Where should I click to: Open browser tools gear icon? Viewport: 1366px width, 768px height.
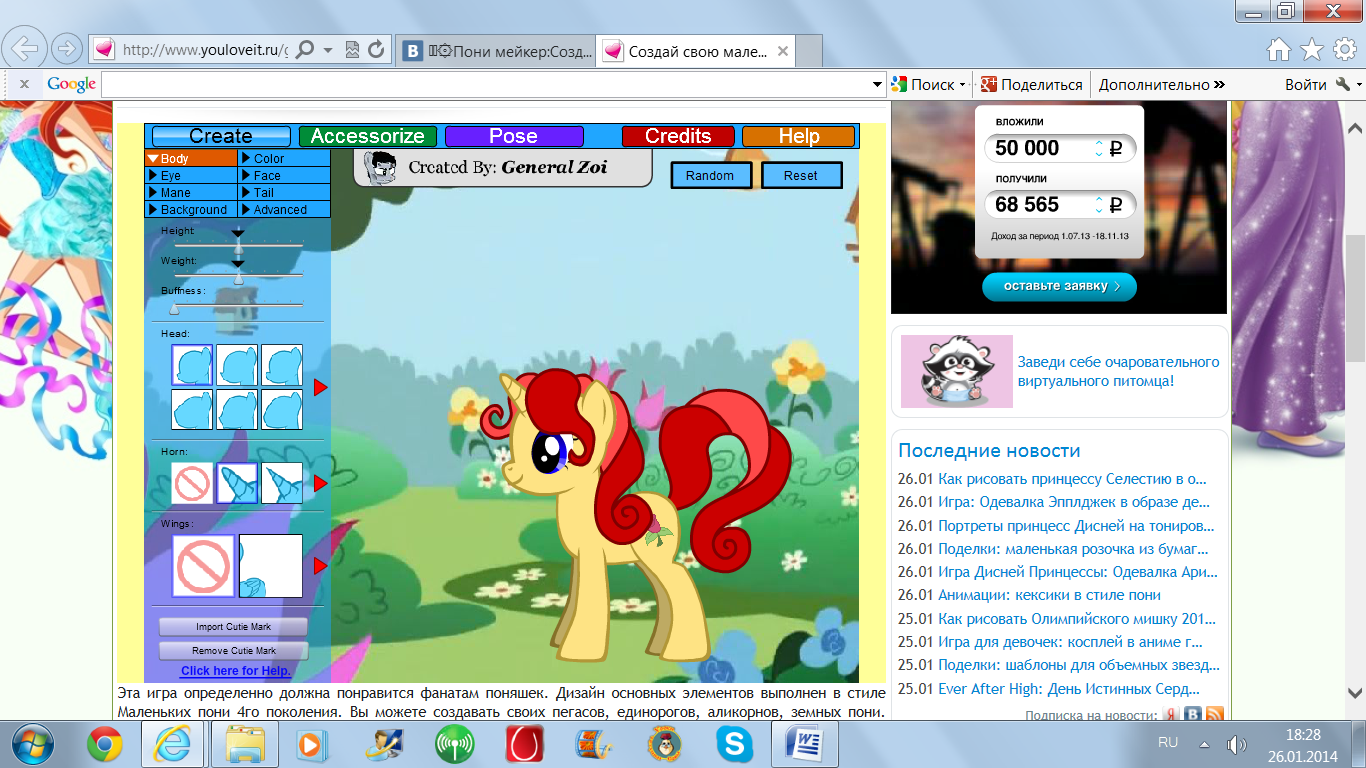(1344, 49)
